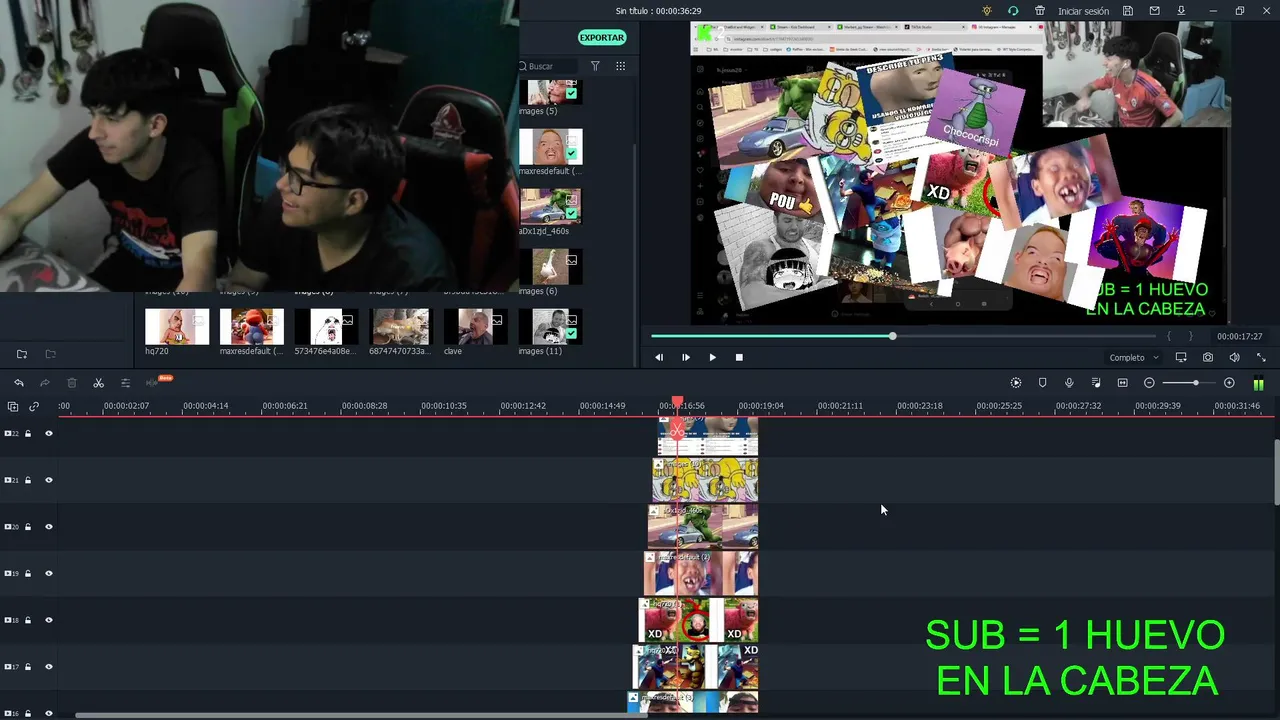Play the preview

pos(712,357)
